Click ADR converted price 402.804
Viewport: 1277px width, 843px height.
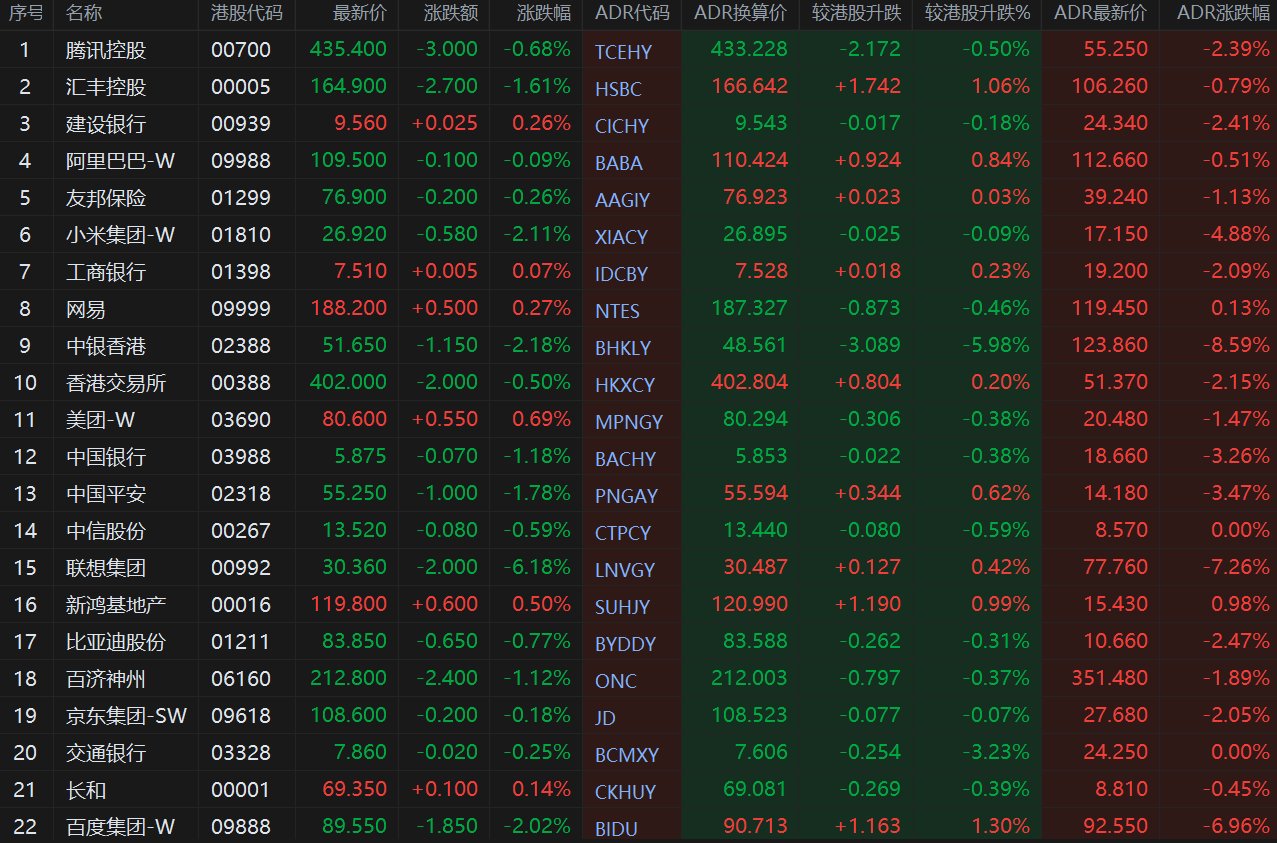pyautogui.click(x=749, y=383)
